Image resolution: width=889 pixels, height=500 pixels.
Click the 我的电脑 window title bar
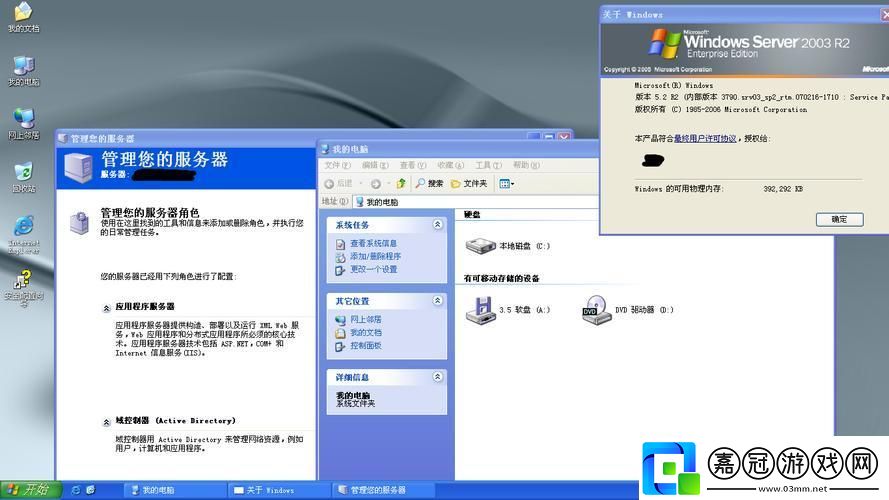(459, 149)
